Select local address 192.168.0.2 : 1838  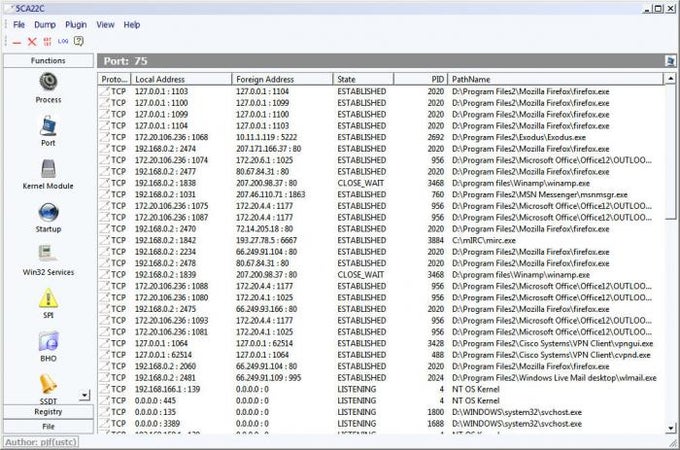(x=165, y=183)
